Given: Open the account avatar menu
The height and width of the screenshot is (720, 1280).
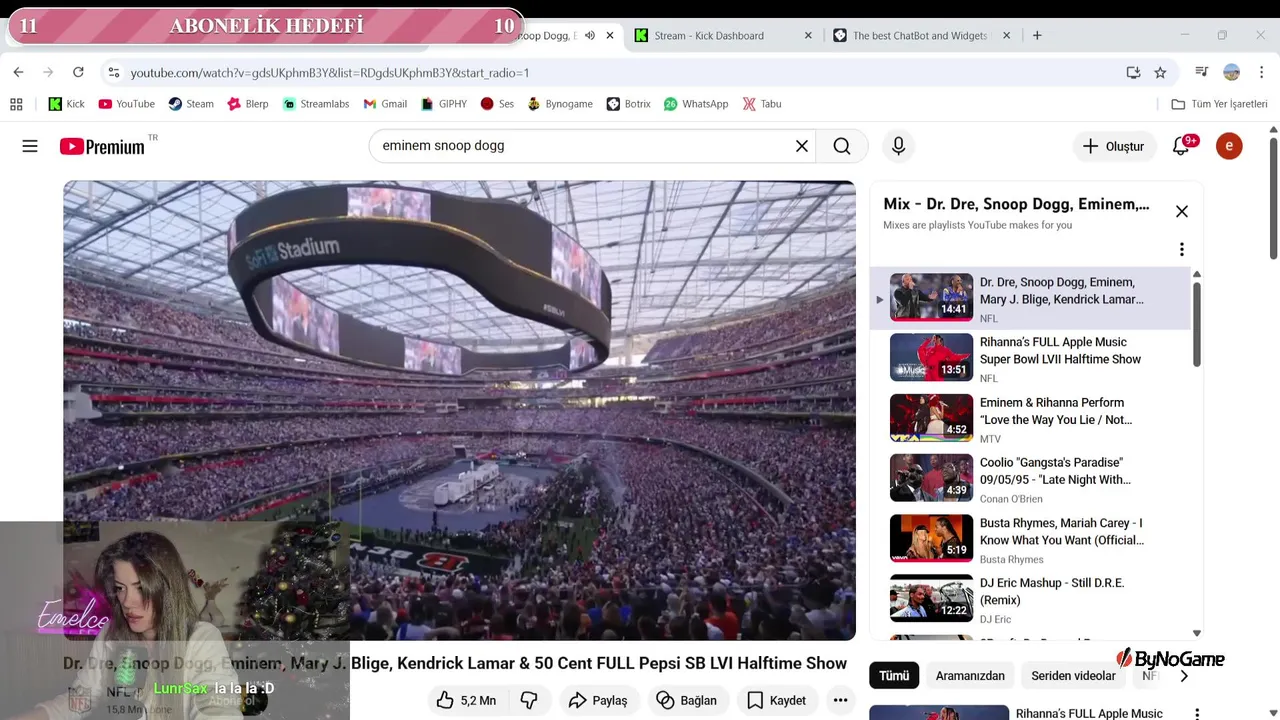Looking at the screenshot, I should point(1229,146).
